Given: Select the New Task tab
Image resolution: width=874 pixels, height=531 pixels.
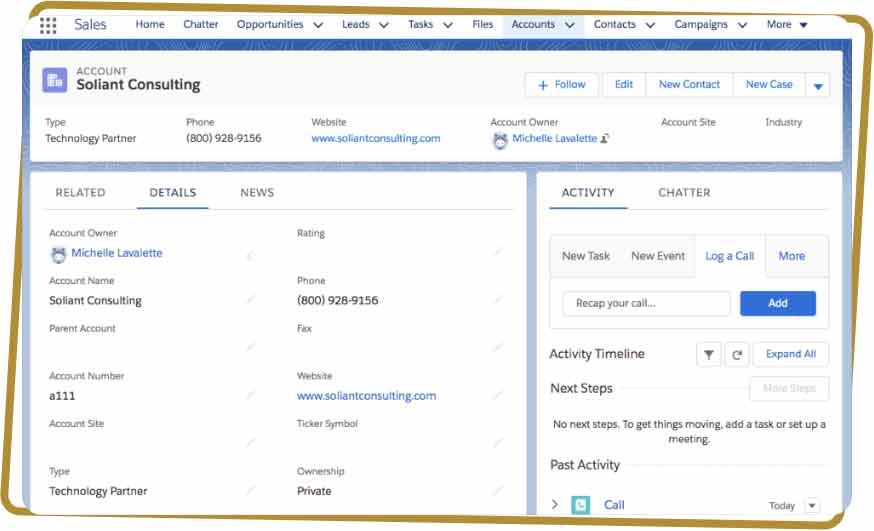Looking at the screenshot, I should [586, 256].
